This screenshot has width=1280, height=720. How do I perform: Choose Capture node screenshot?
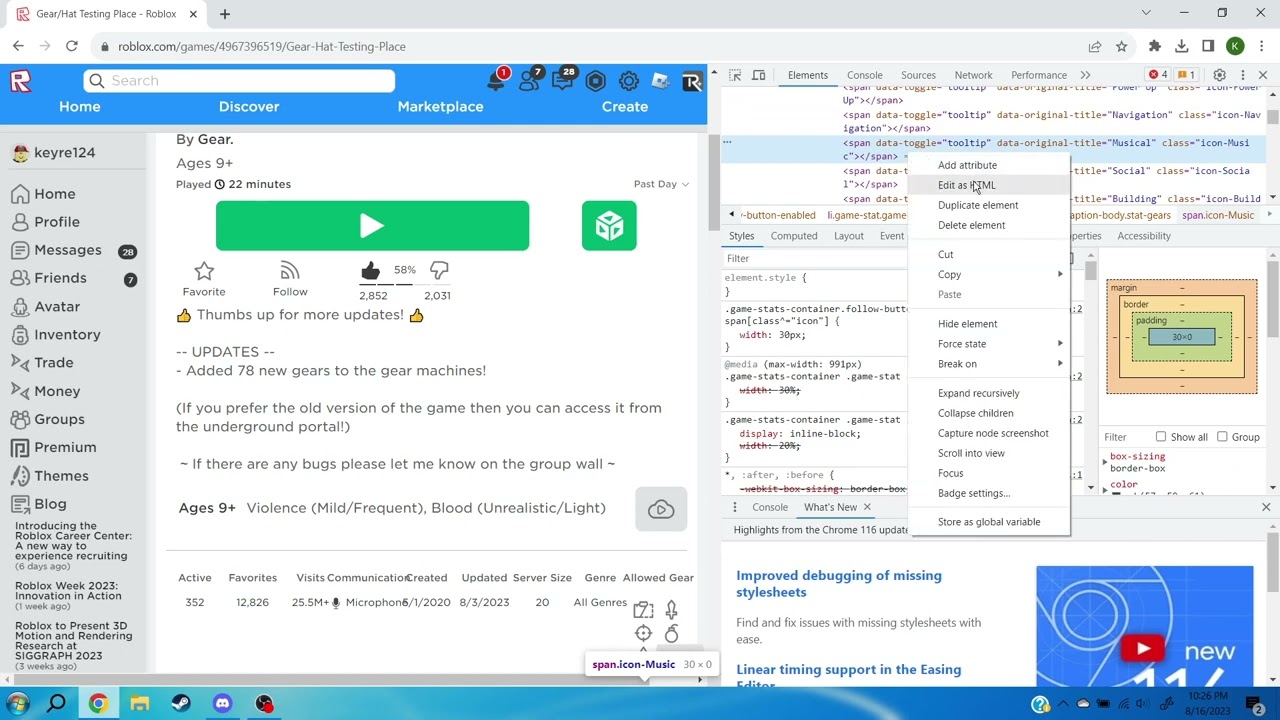tap(990, 433)
